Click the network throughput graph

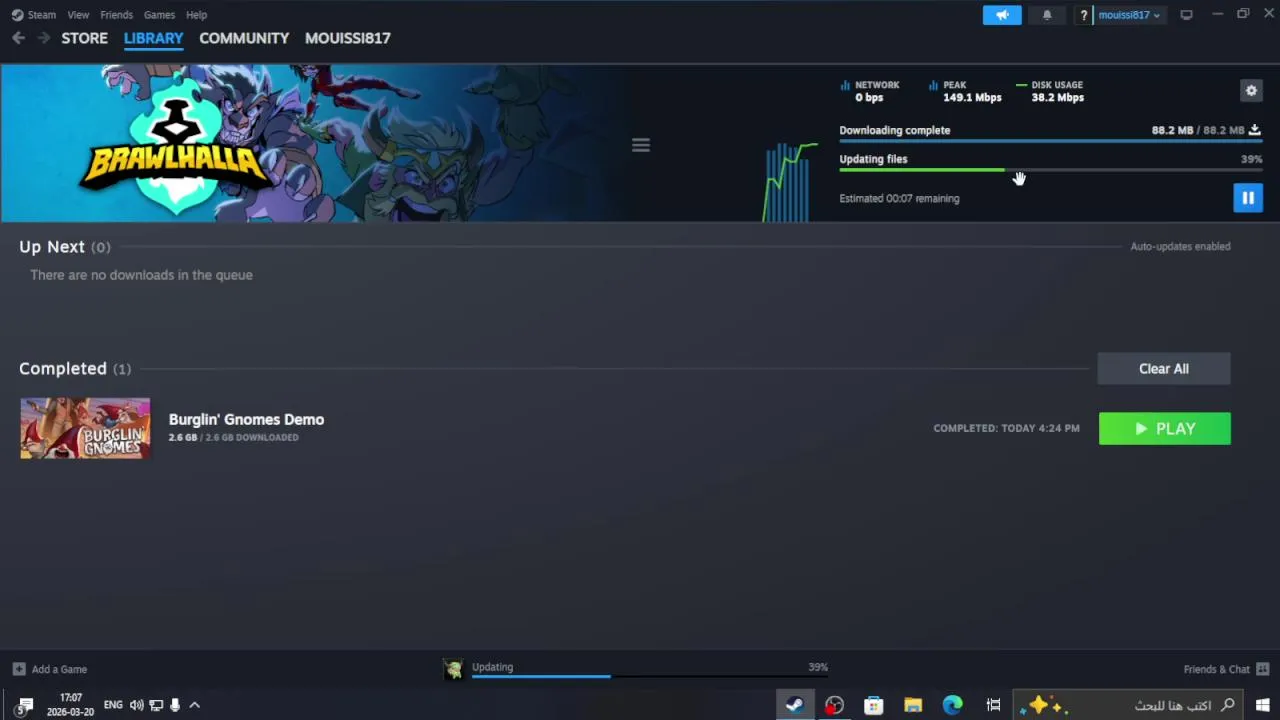(790, 181)
